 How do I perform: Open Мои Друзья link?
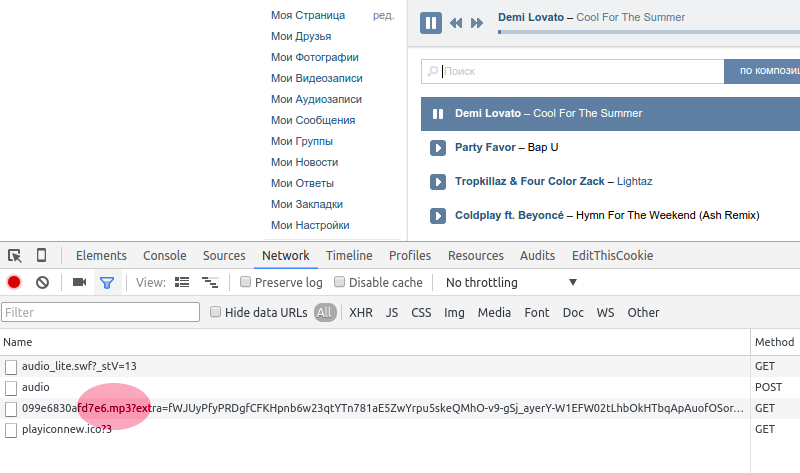(301, 36)
